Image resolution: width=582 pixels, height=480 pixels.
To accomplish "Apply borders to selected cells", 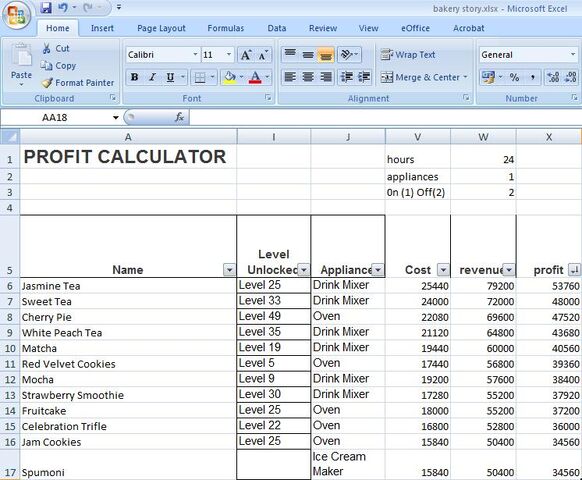I will [200, 77].
